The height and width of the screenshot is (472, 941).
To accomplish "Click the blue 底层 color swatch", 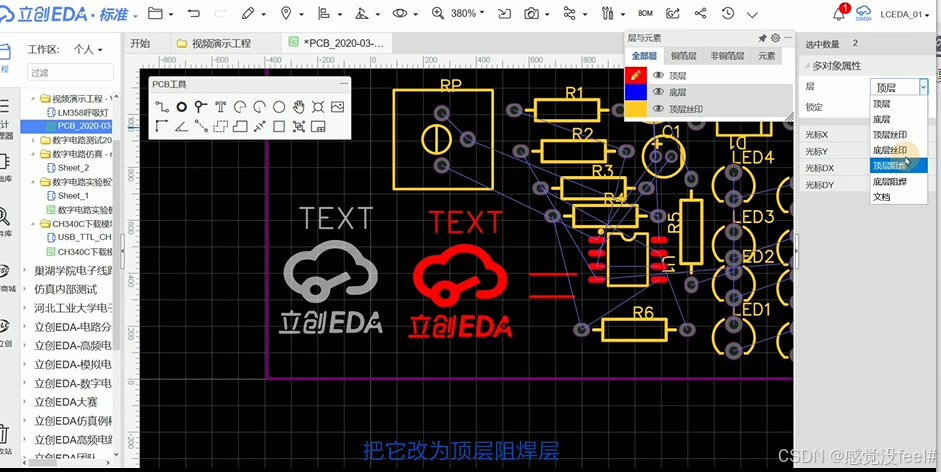I will [636, 92].
